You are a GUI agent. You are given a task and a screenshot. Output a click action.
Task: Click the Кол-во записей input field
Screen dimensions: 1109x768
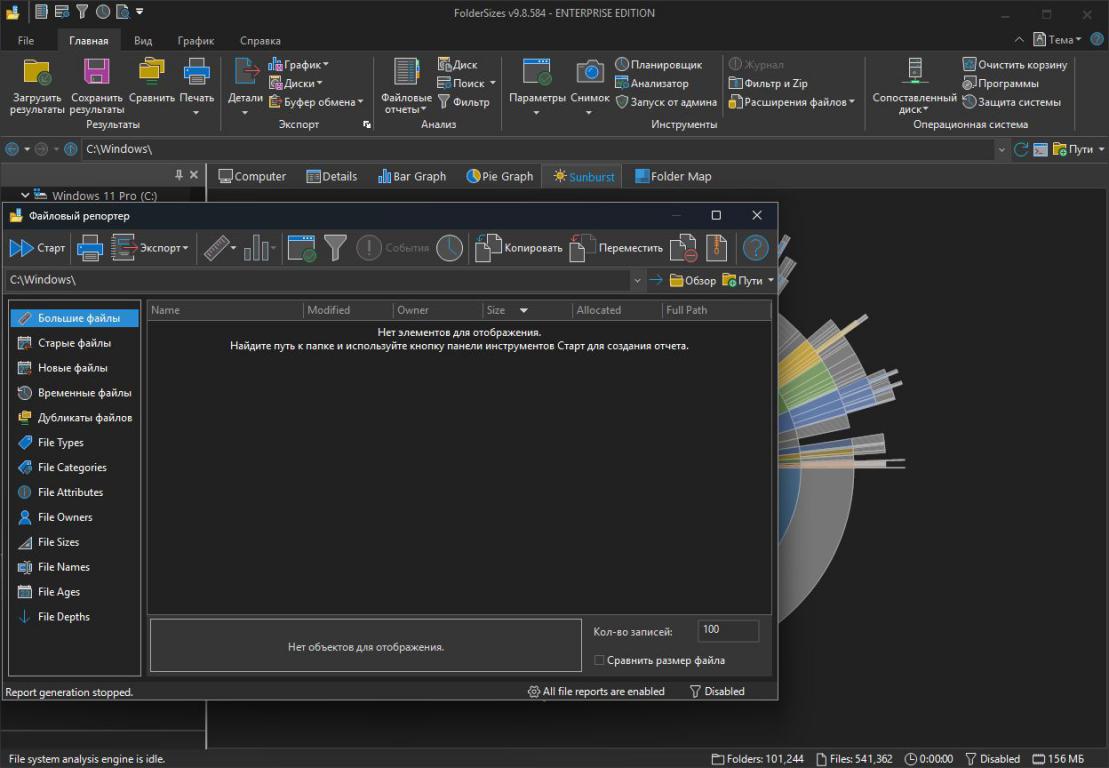[727, 631]
